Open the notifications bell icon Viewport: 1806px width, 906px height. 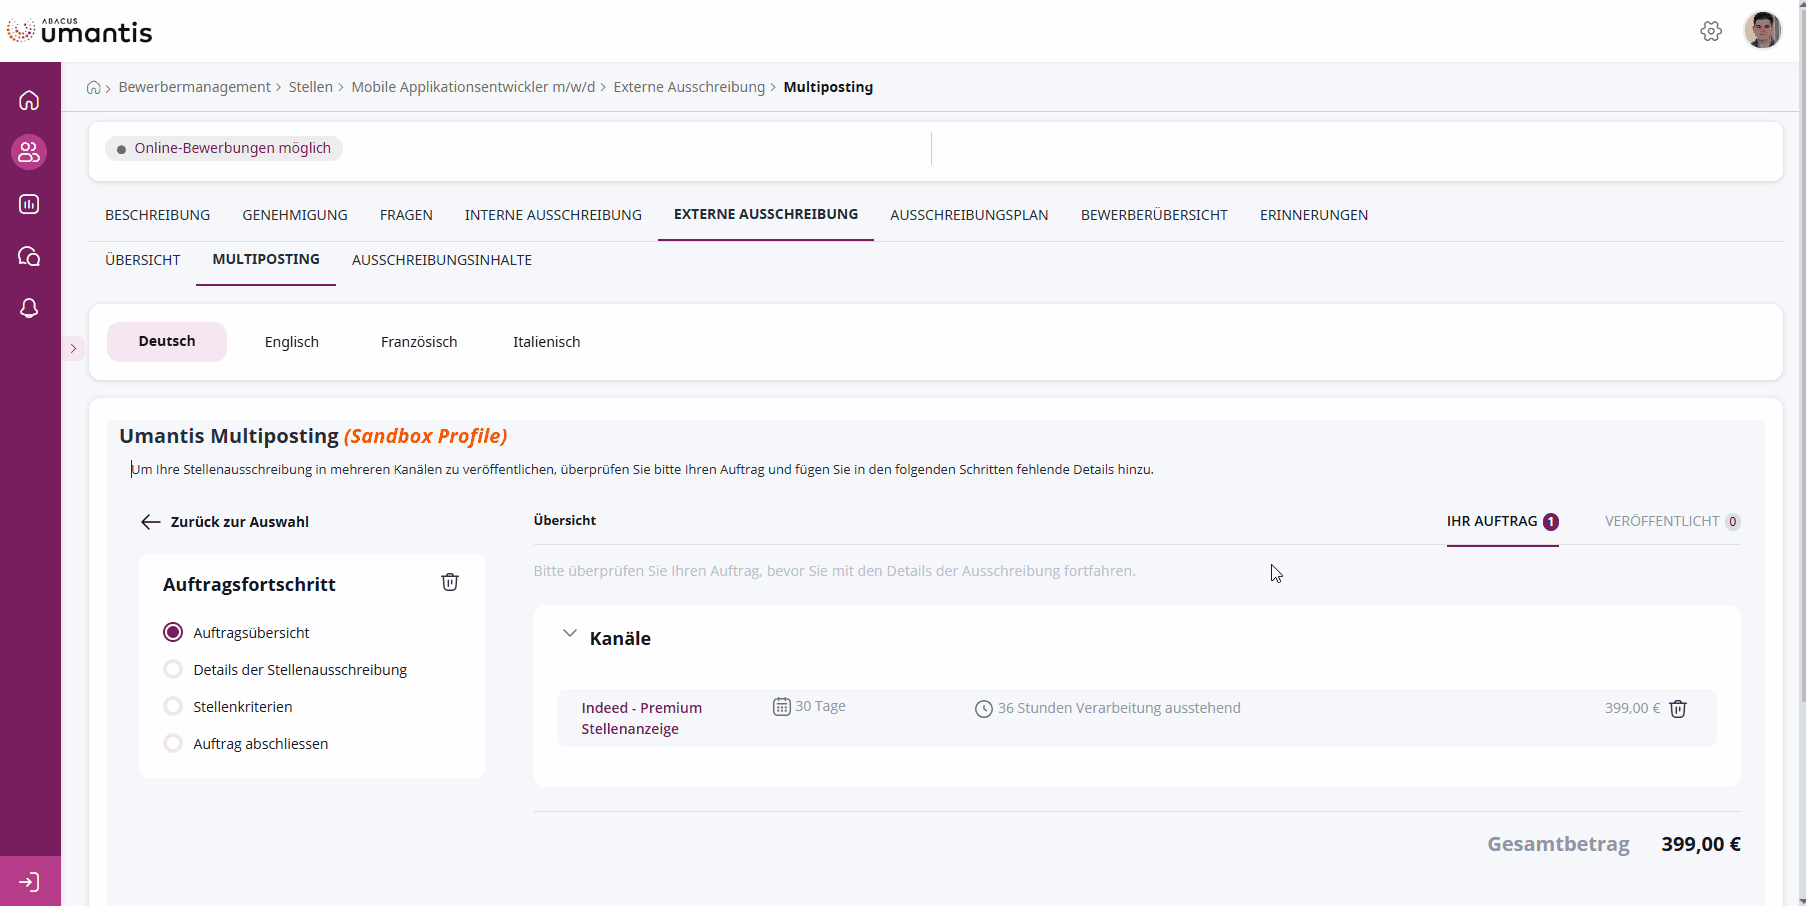click(29, 308)
